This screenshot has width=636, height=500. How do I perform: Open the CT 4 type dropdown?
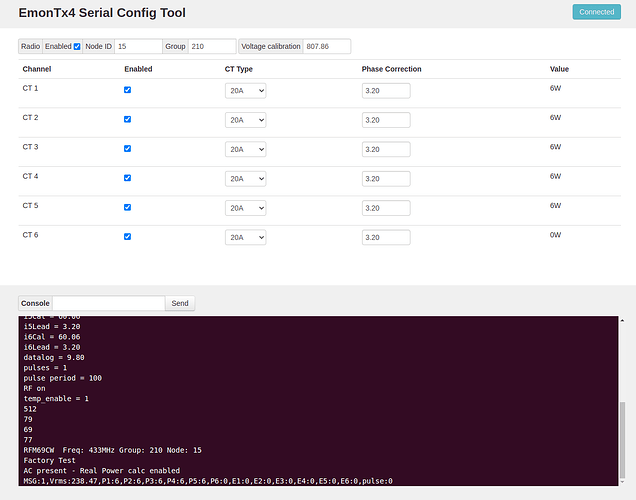coord(245,179)
